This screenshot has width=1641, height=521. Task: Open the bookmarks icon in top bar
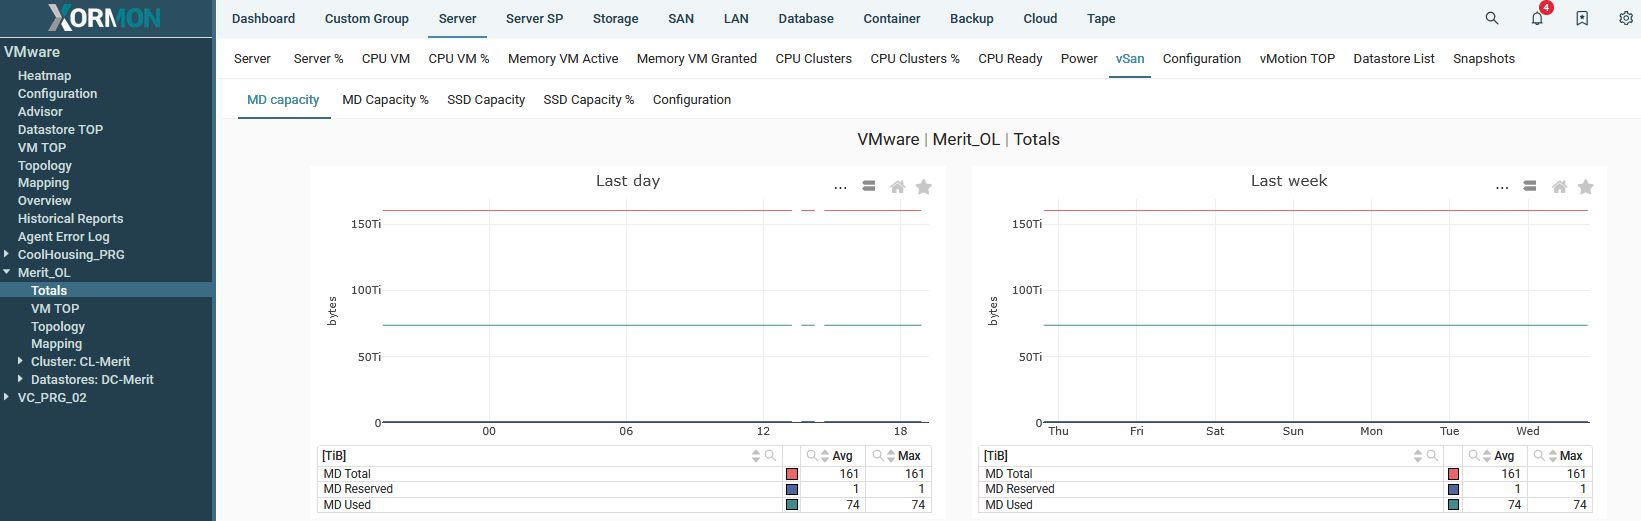(1582, 18)
